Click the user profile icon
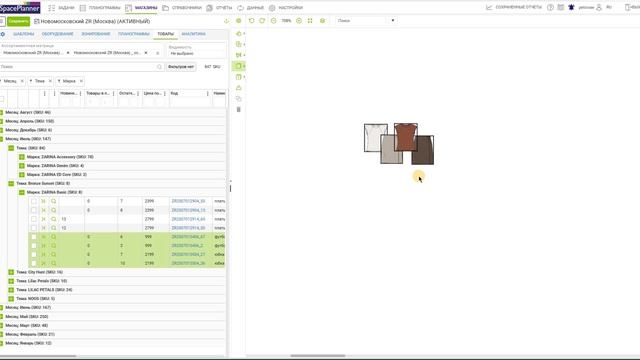 (x=599, y=7)
